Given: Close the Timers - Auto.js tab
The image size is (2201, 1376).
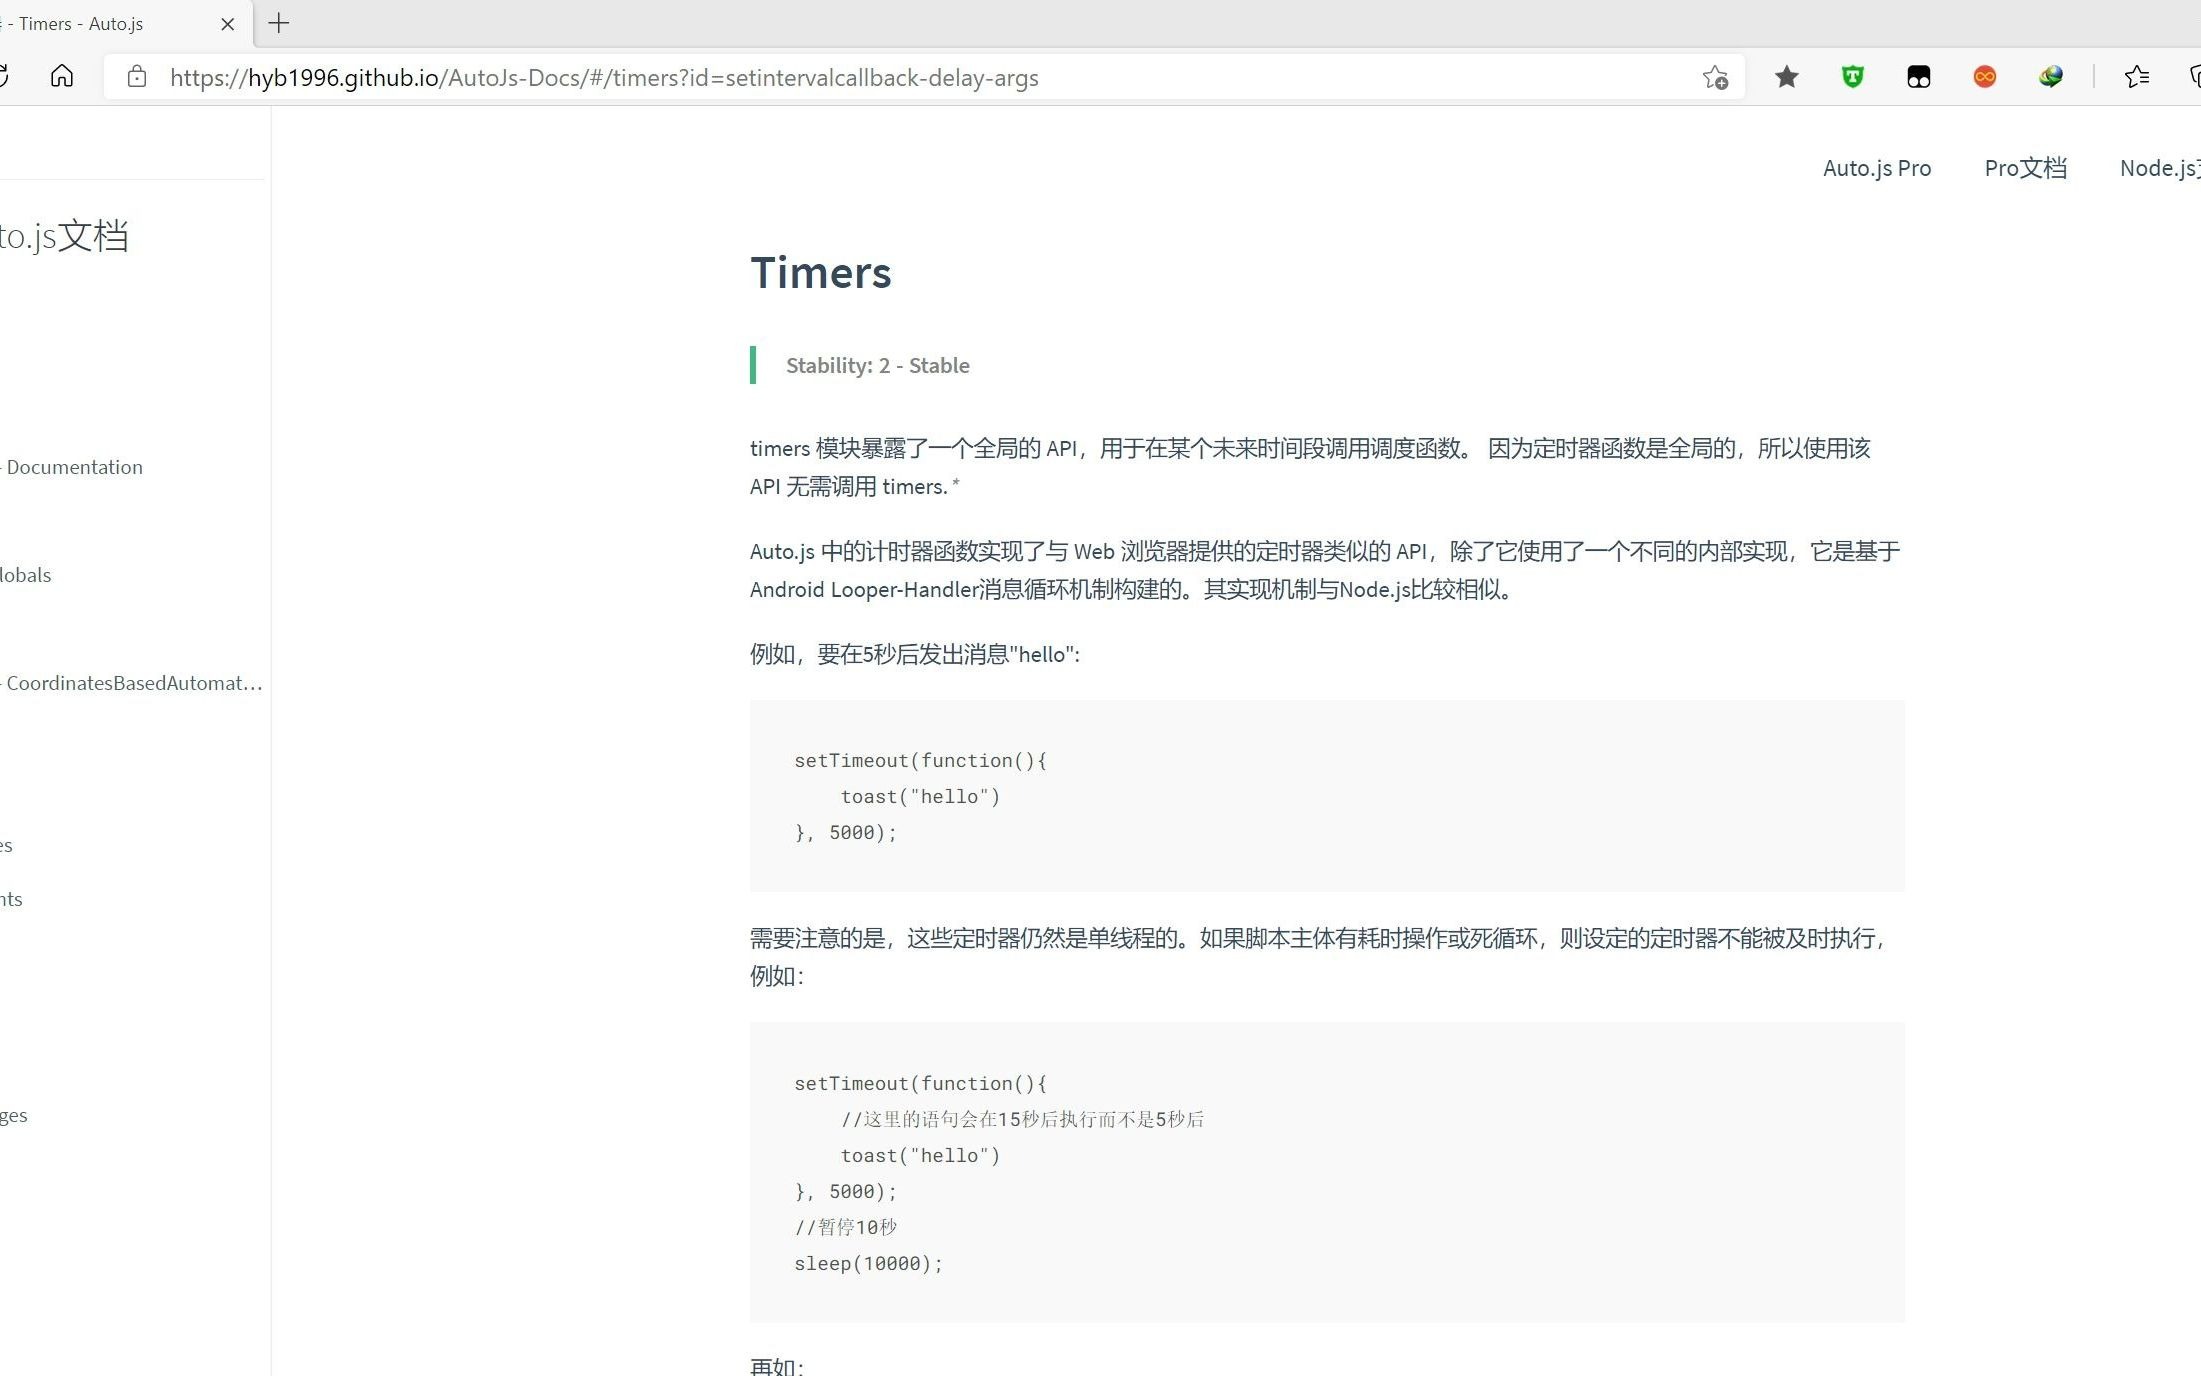Looking at the screenshot, I should point(228,24).
